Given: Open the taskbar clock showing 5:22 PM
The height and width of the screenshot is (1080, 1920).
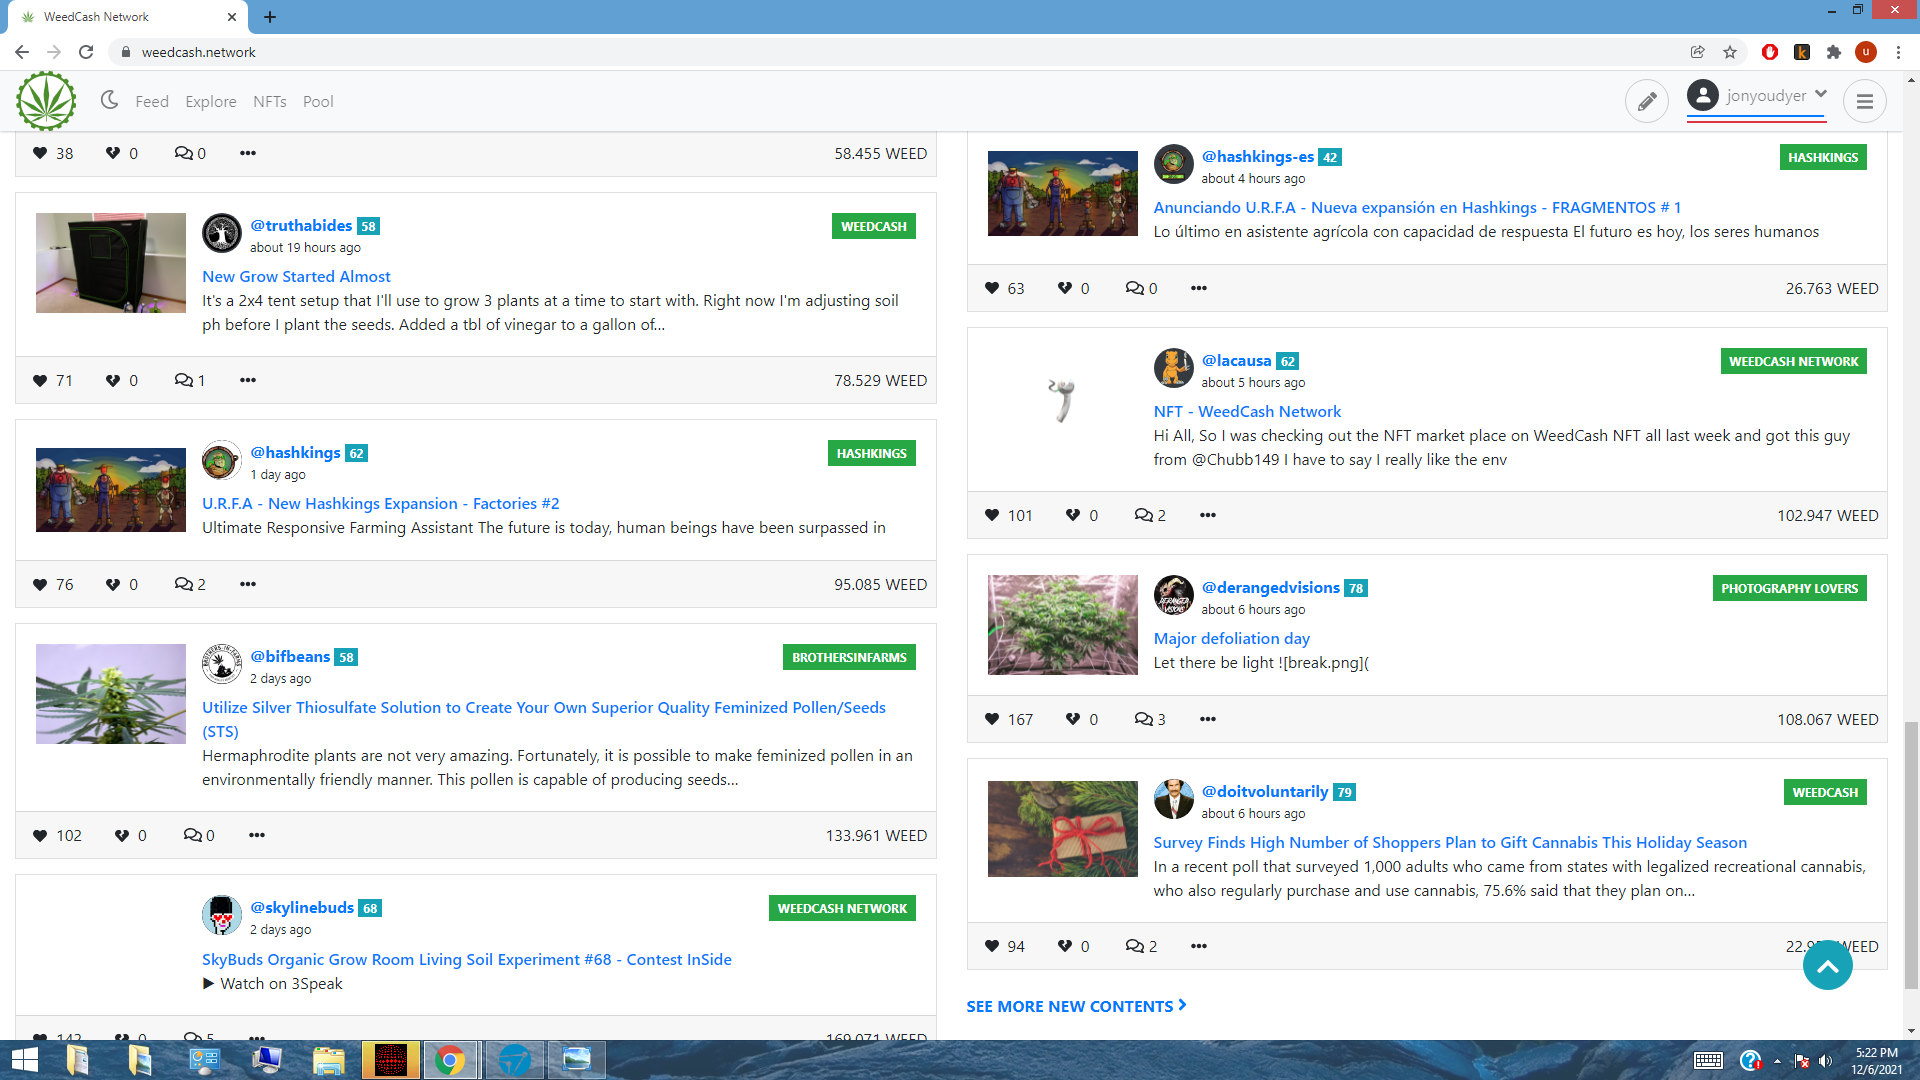Looking at the screenshot, I should (1876, 1060).
